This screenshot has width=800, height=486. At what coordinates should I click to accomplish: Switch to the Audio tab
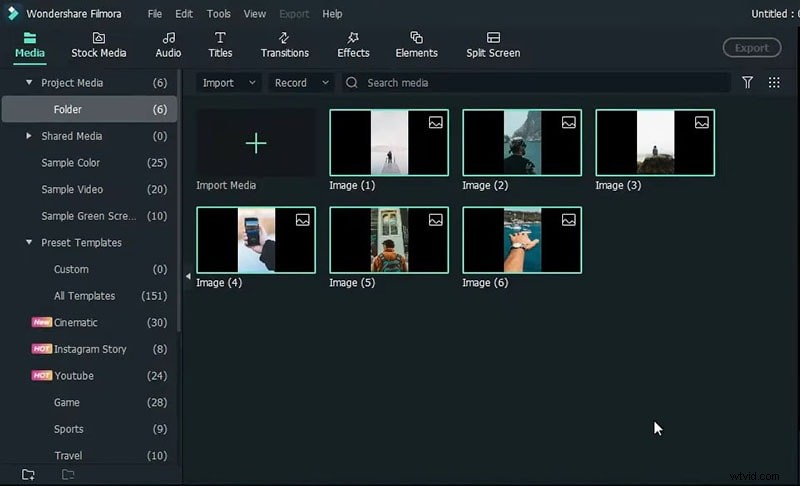[168, 45]
